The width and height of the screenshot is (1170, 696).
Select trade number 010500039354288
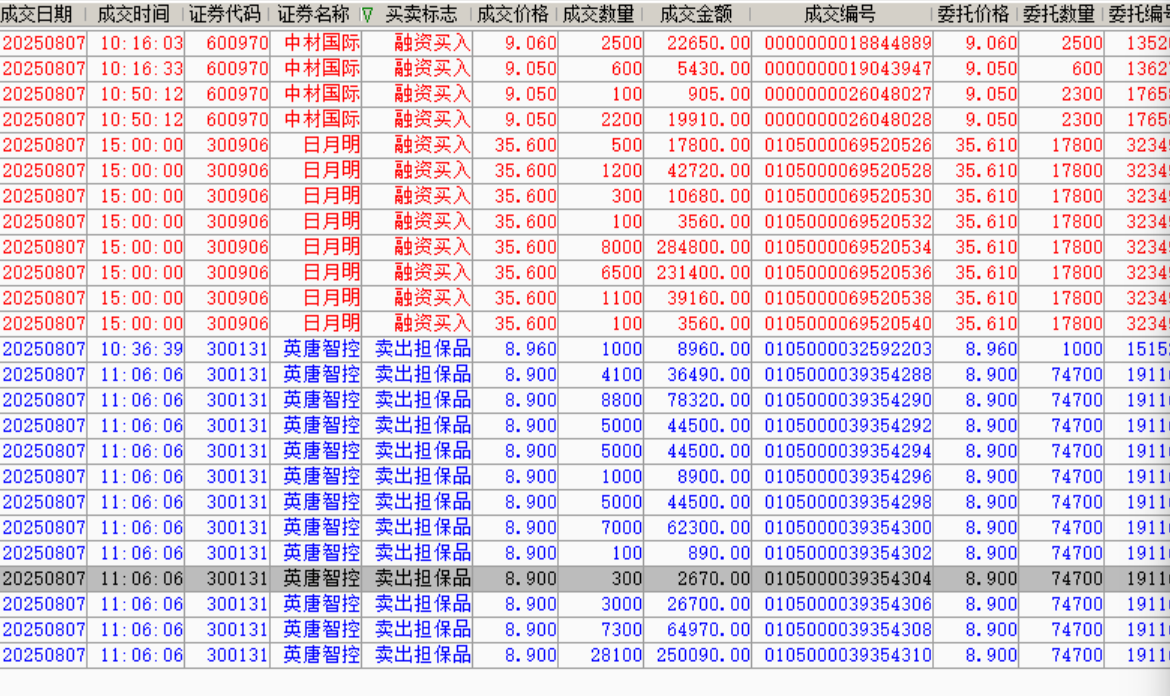click(x=848, y=374)
